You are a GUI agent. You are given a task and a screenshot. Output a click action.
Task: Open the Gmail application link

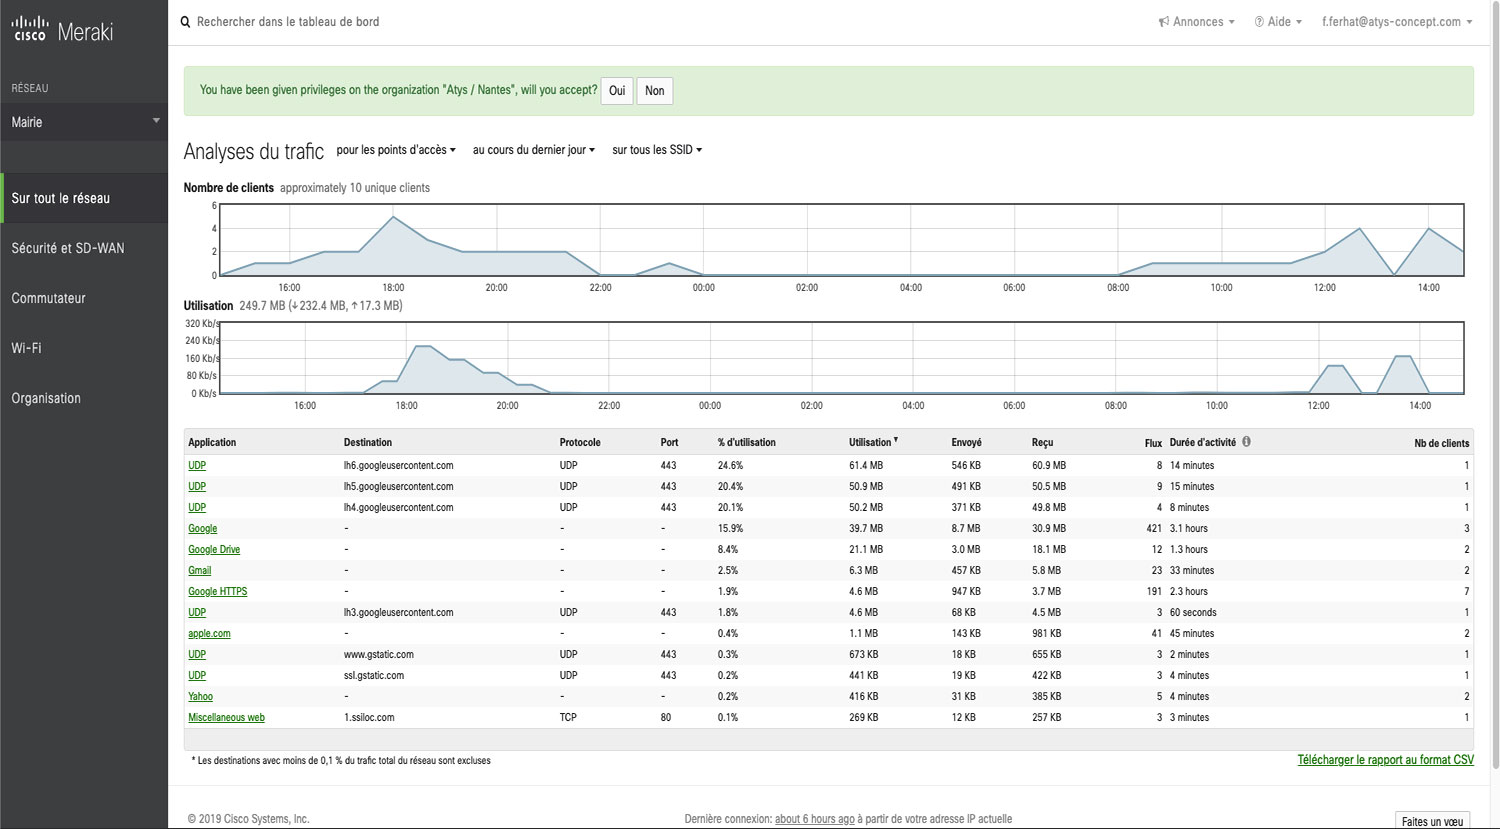pyautogui.click(x=199, y=570)
